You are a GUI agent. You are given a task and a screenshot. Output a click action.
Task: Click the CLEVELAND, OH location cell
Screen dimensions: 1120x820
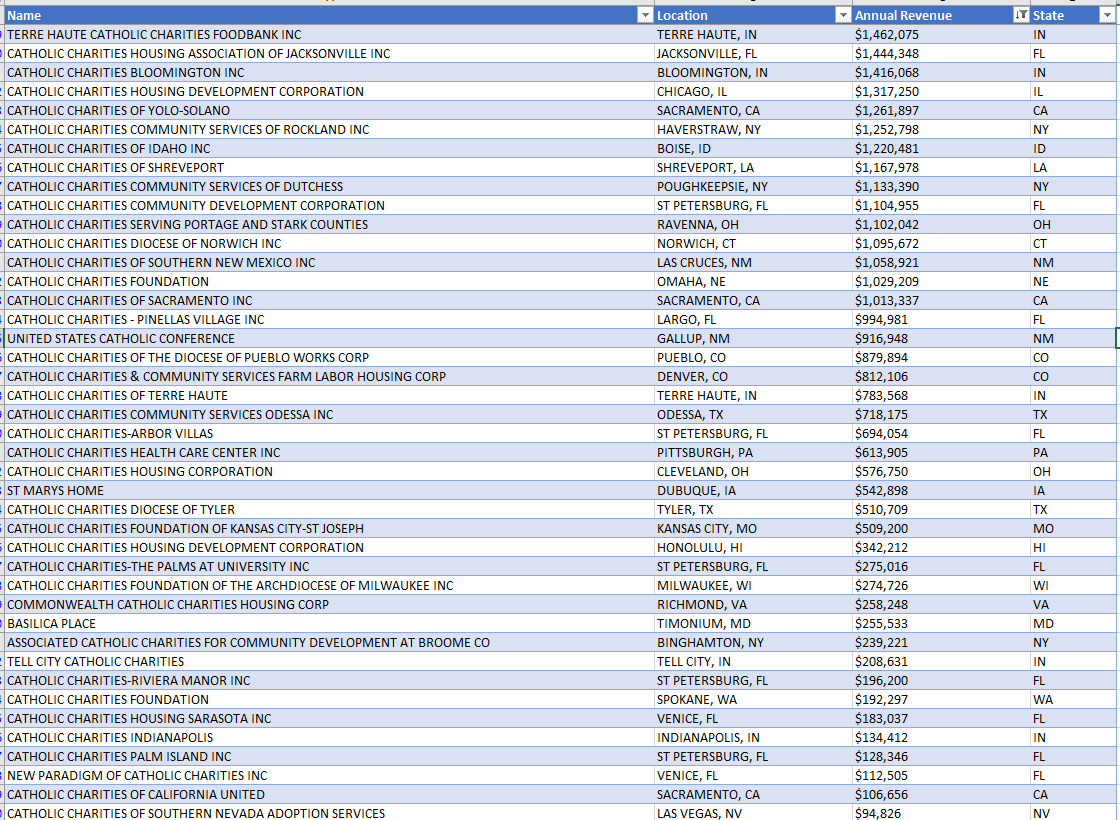pyautogui.click(x=753, y=471)
